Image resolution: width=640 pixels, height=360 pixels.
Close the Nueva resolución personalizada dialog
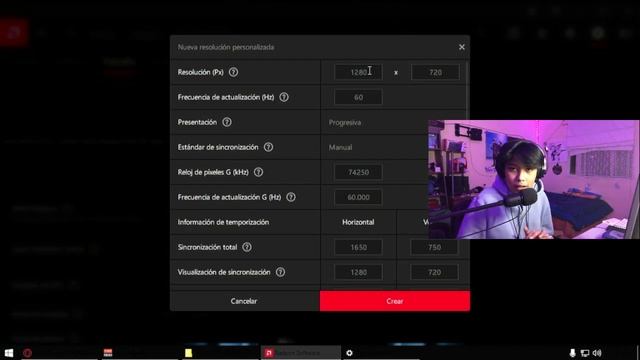click(x=462, y=47)
